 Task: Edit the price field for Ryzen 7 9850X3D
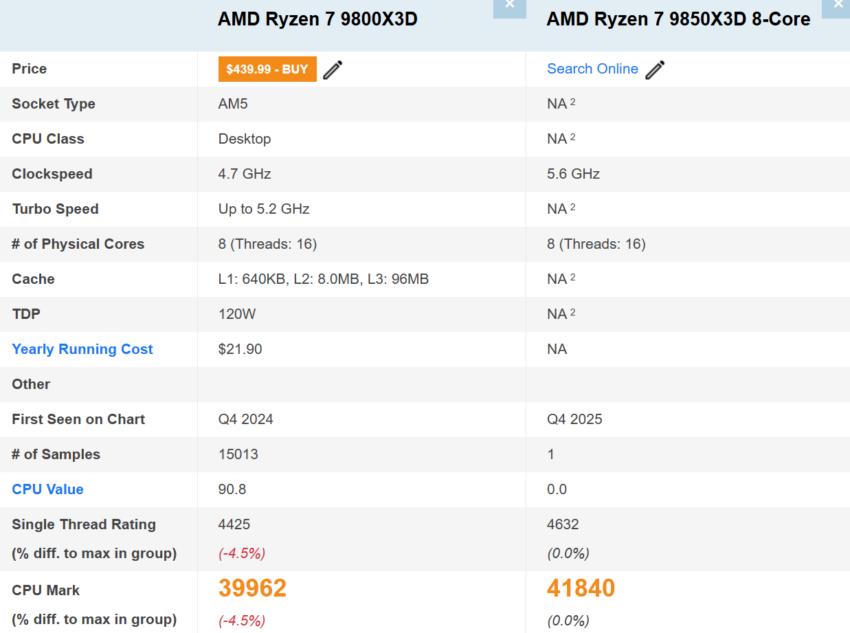point(657,69)
